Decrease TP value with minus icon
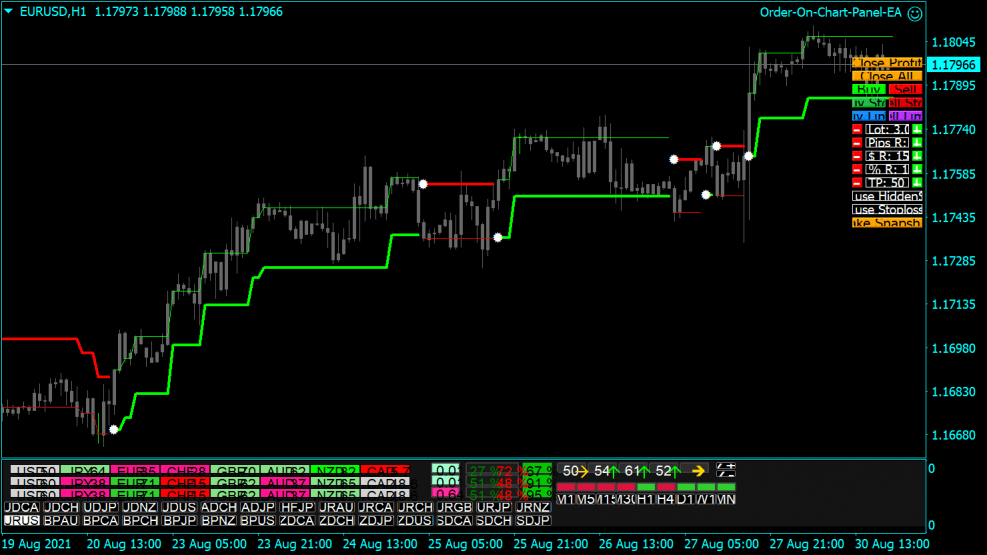 pos(857,182)
